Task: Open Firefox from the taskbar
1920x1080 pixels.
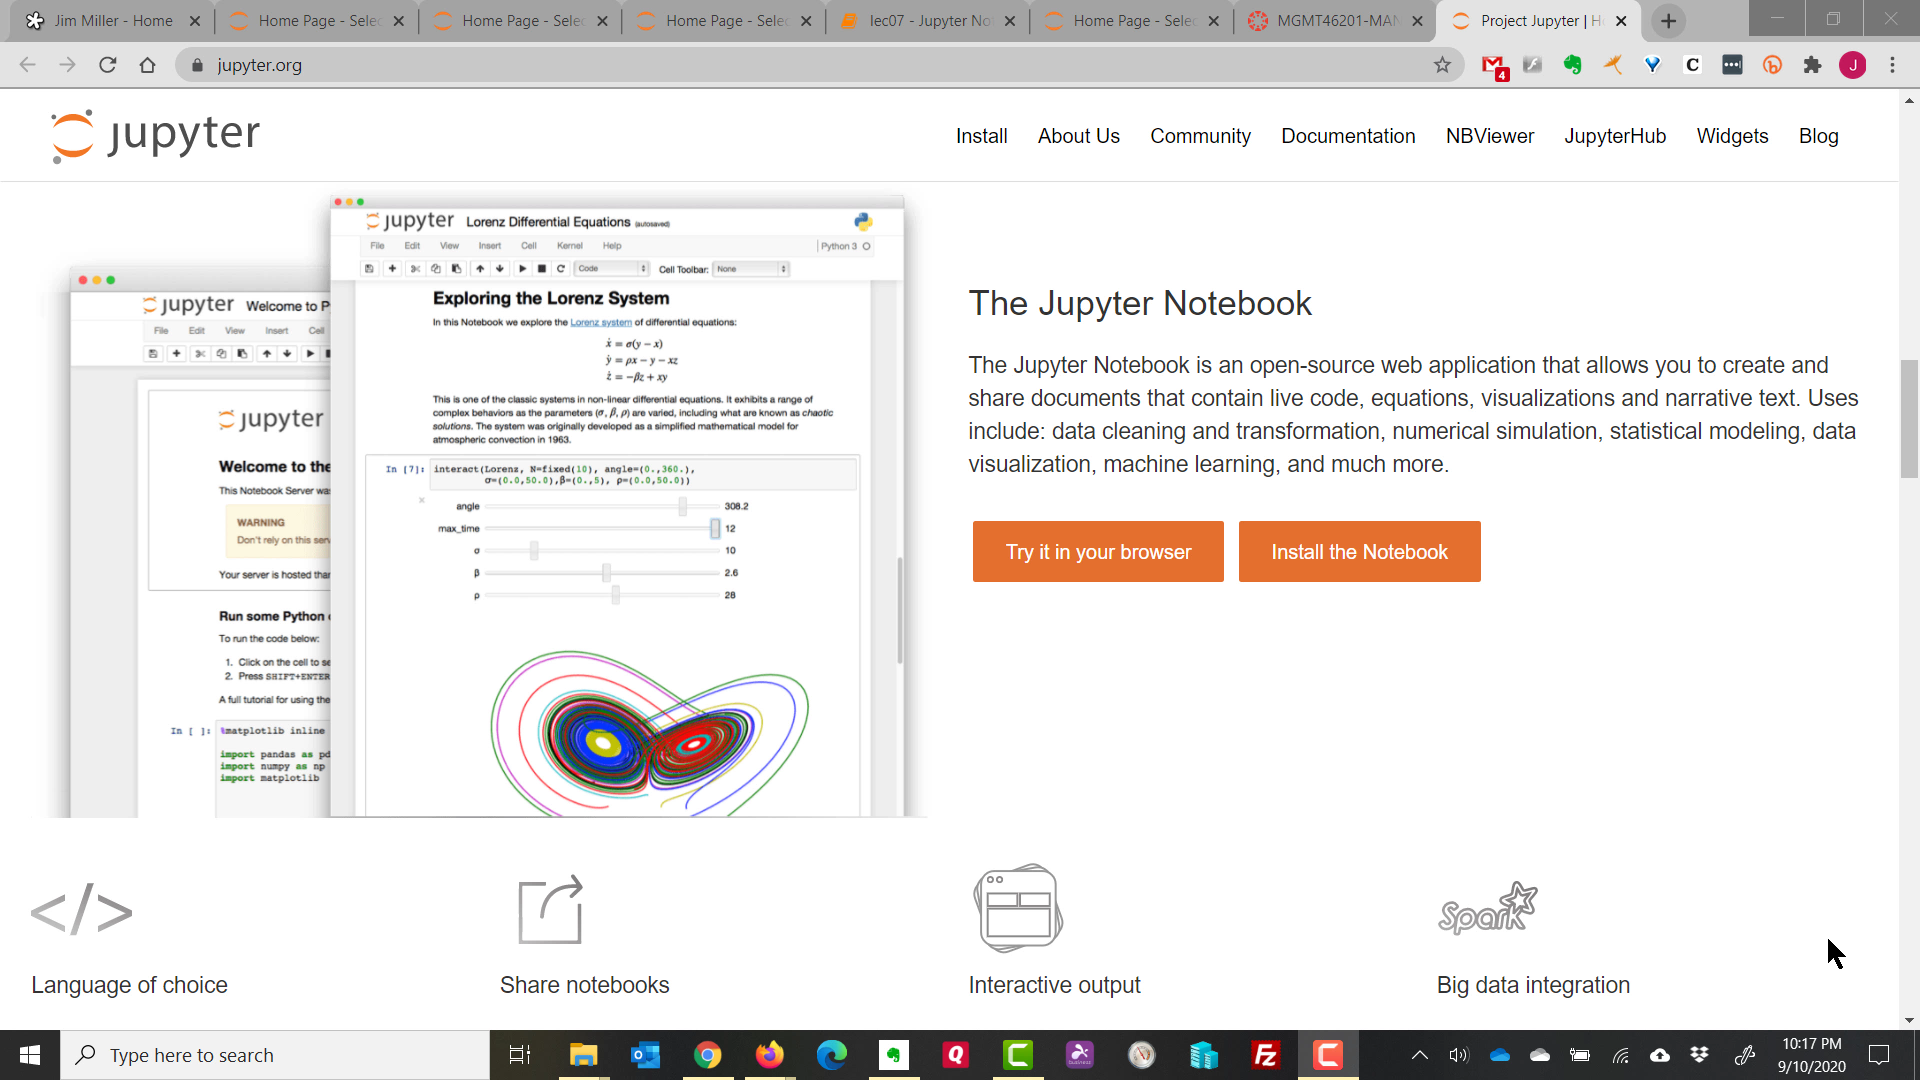Action: 769,1055
